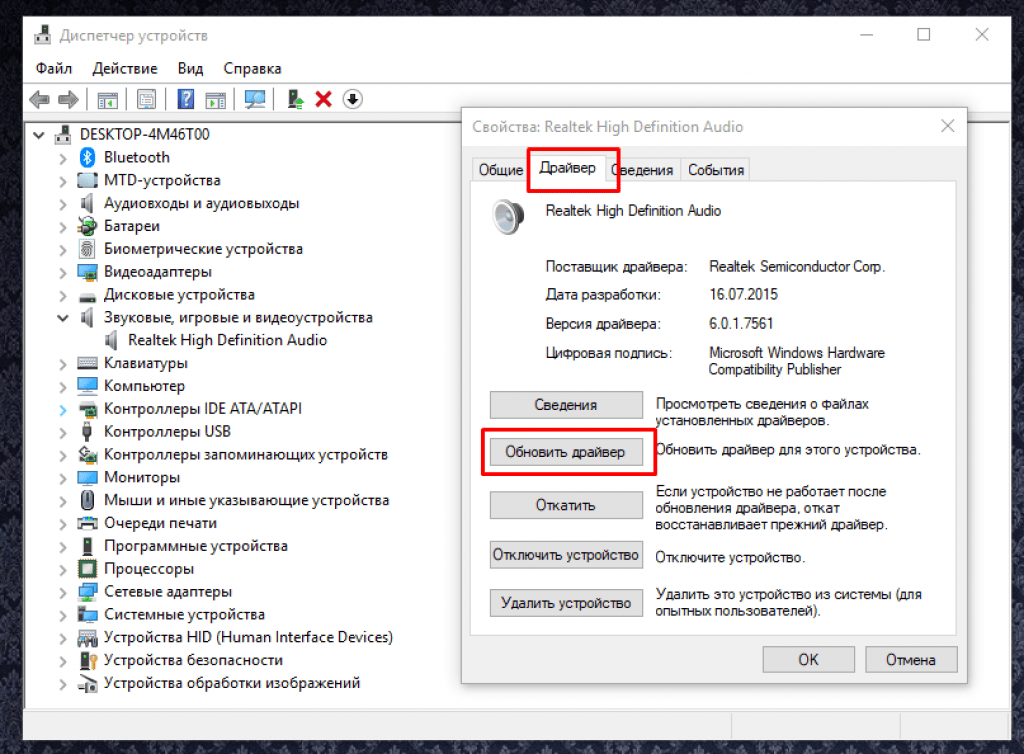The width and height of the screenshot is (1024, 754).
Task: Expand the Компьютер category
Action: tap(63, 386)
